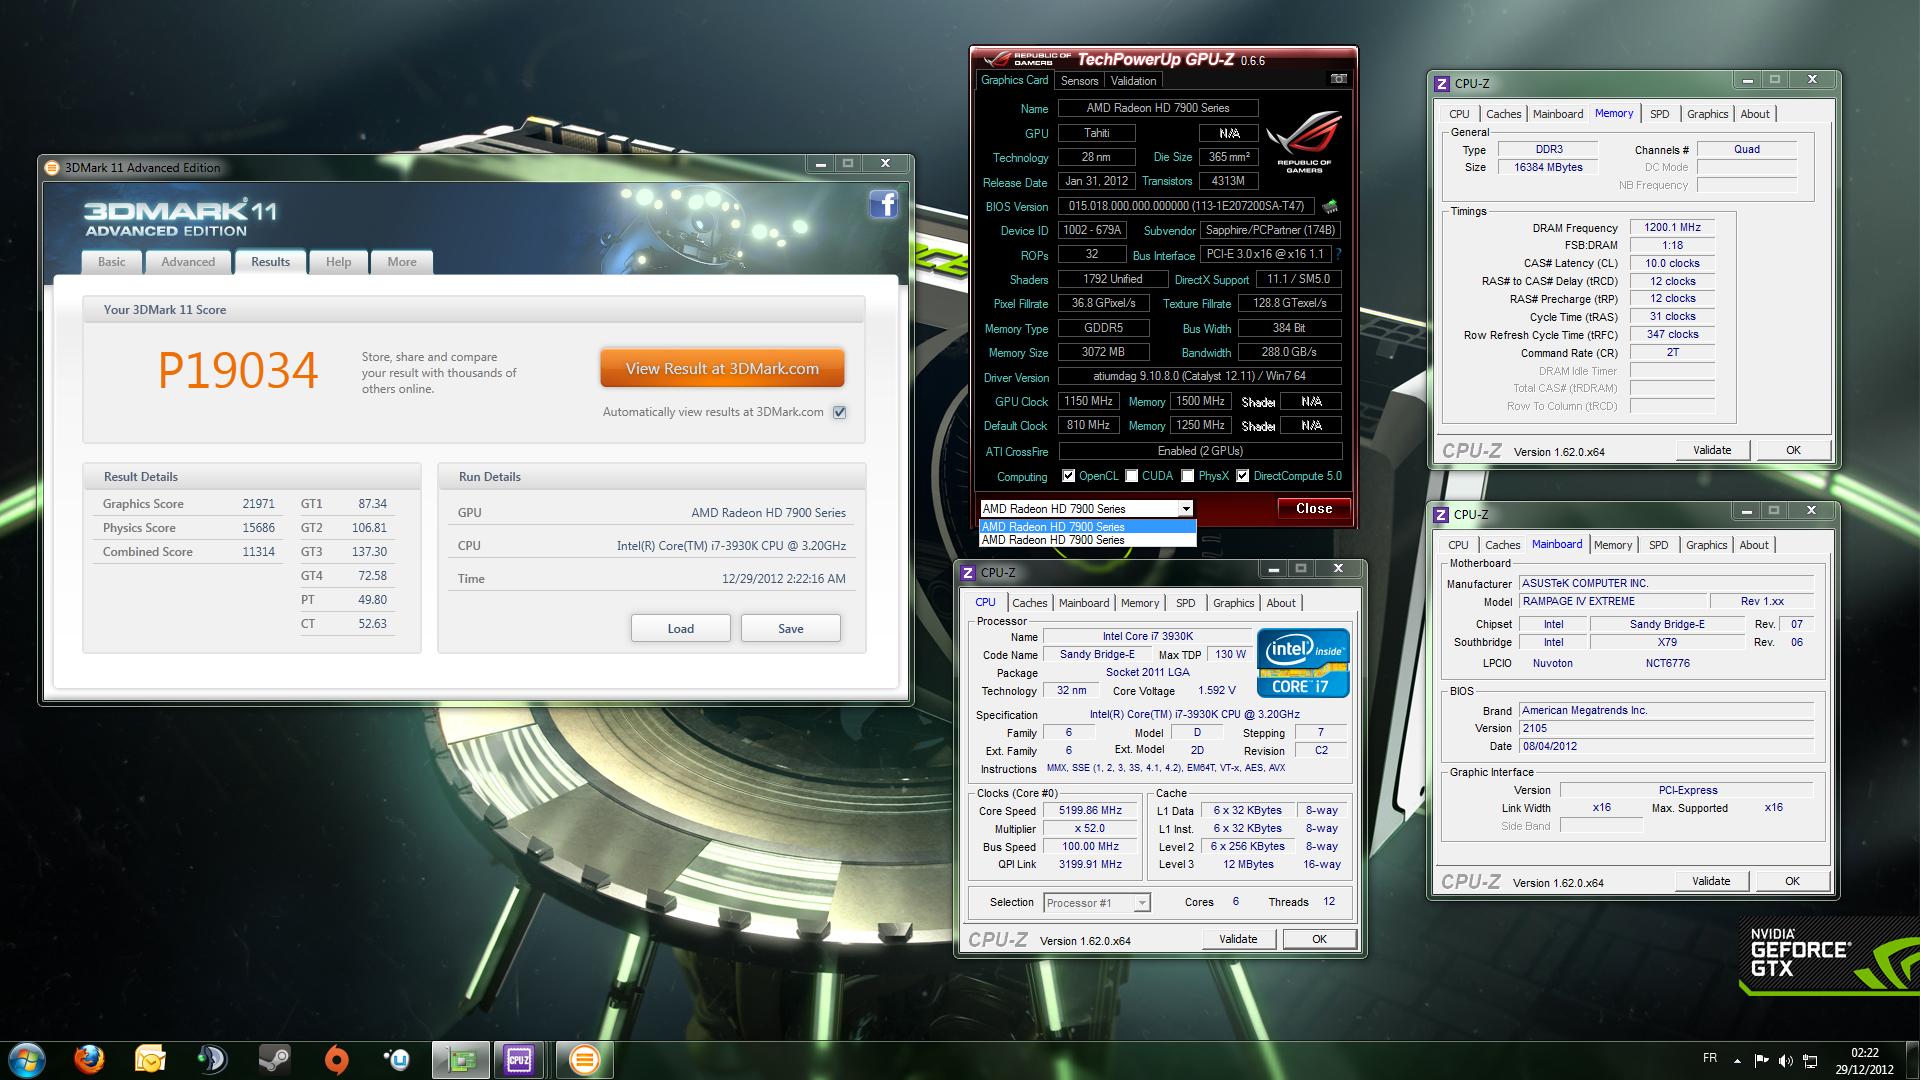This screenshot has height=1080, width=1920.
Task: Open Graphics tab in CPU-Z Mainboard window
Action: pyautogui.click(x=1706, y=545)
